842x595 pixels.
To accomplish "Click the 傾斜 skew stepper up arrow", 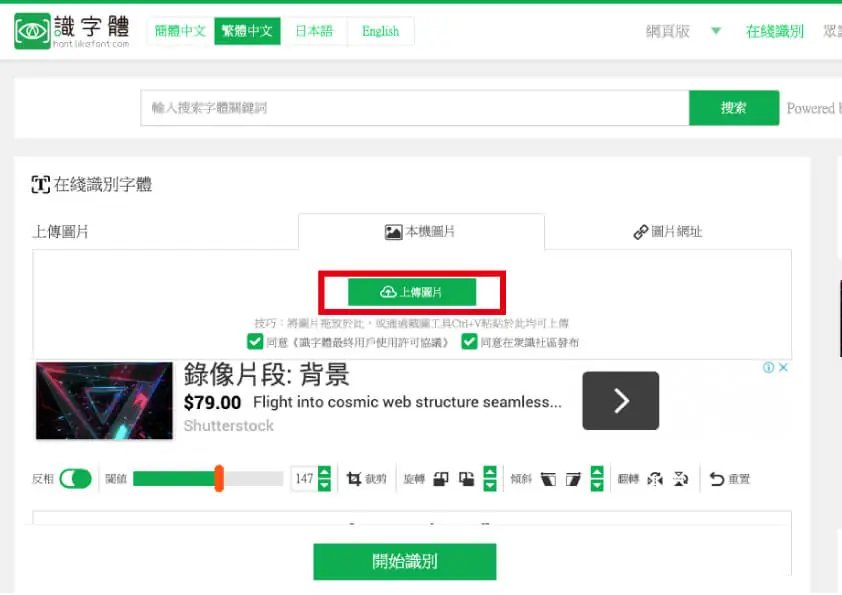I will point(597,472).
